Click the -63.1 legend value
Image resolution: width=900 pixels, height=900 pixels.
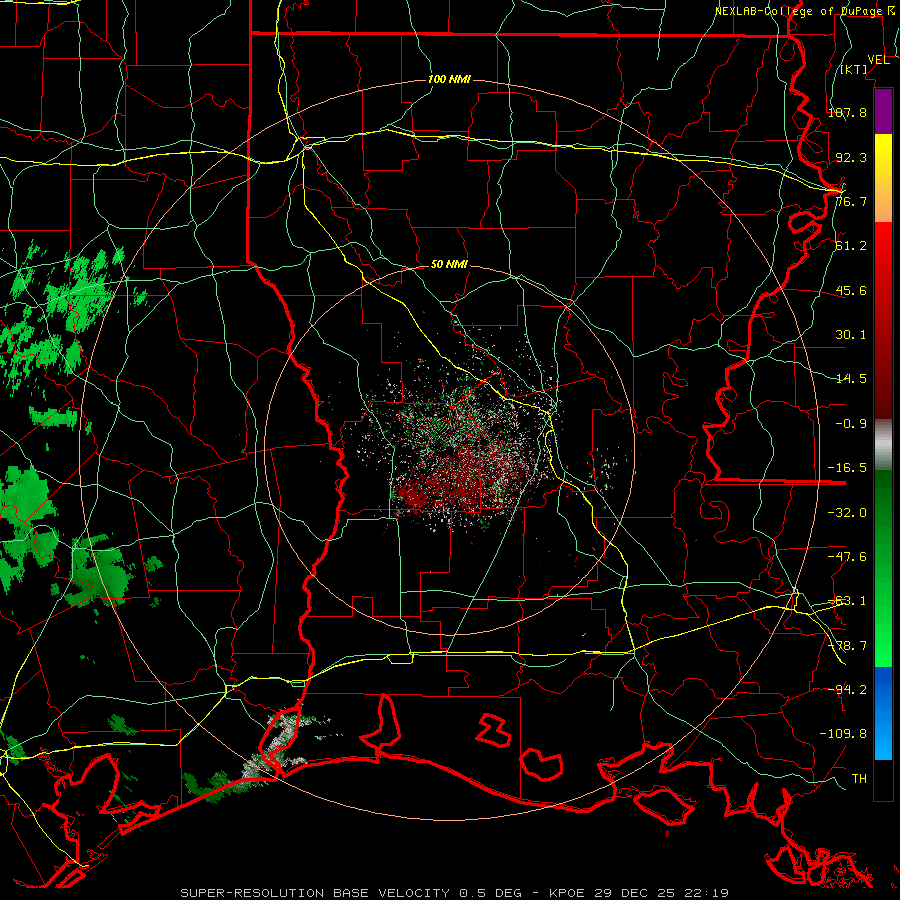847,601
